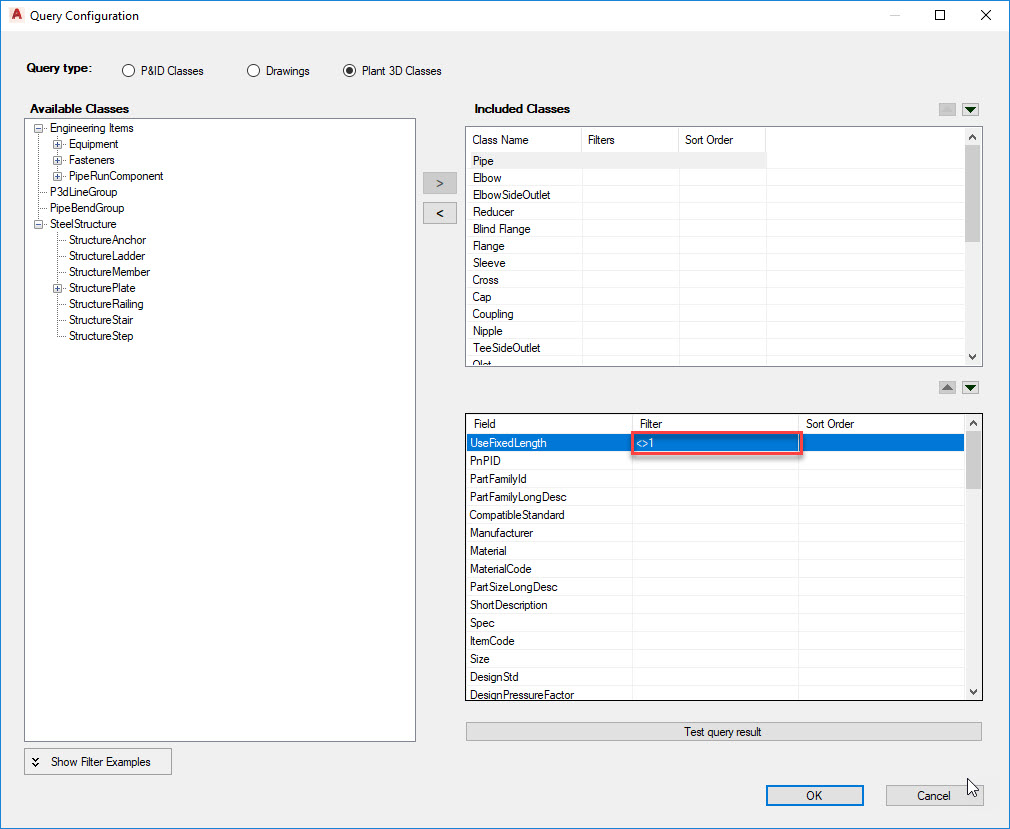Remove a class using the left arrow button
Image resolution: width=1010 pixels, height=829 pixels.
pyautogui.click(x=440, y=212)
